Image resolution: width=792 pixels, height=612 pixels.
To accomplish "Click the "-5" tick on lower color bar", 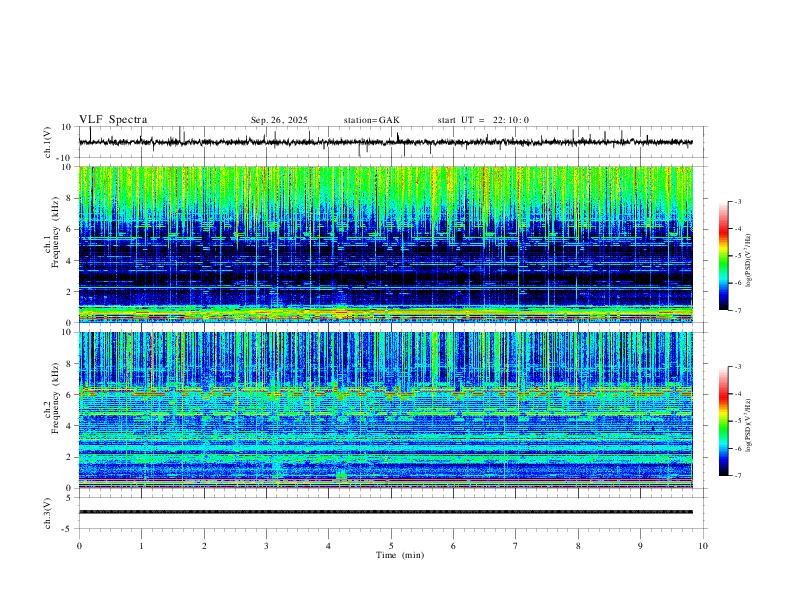I will point(737,421).
